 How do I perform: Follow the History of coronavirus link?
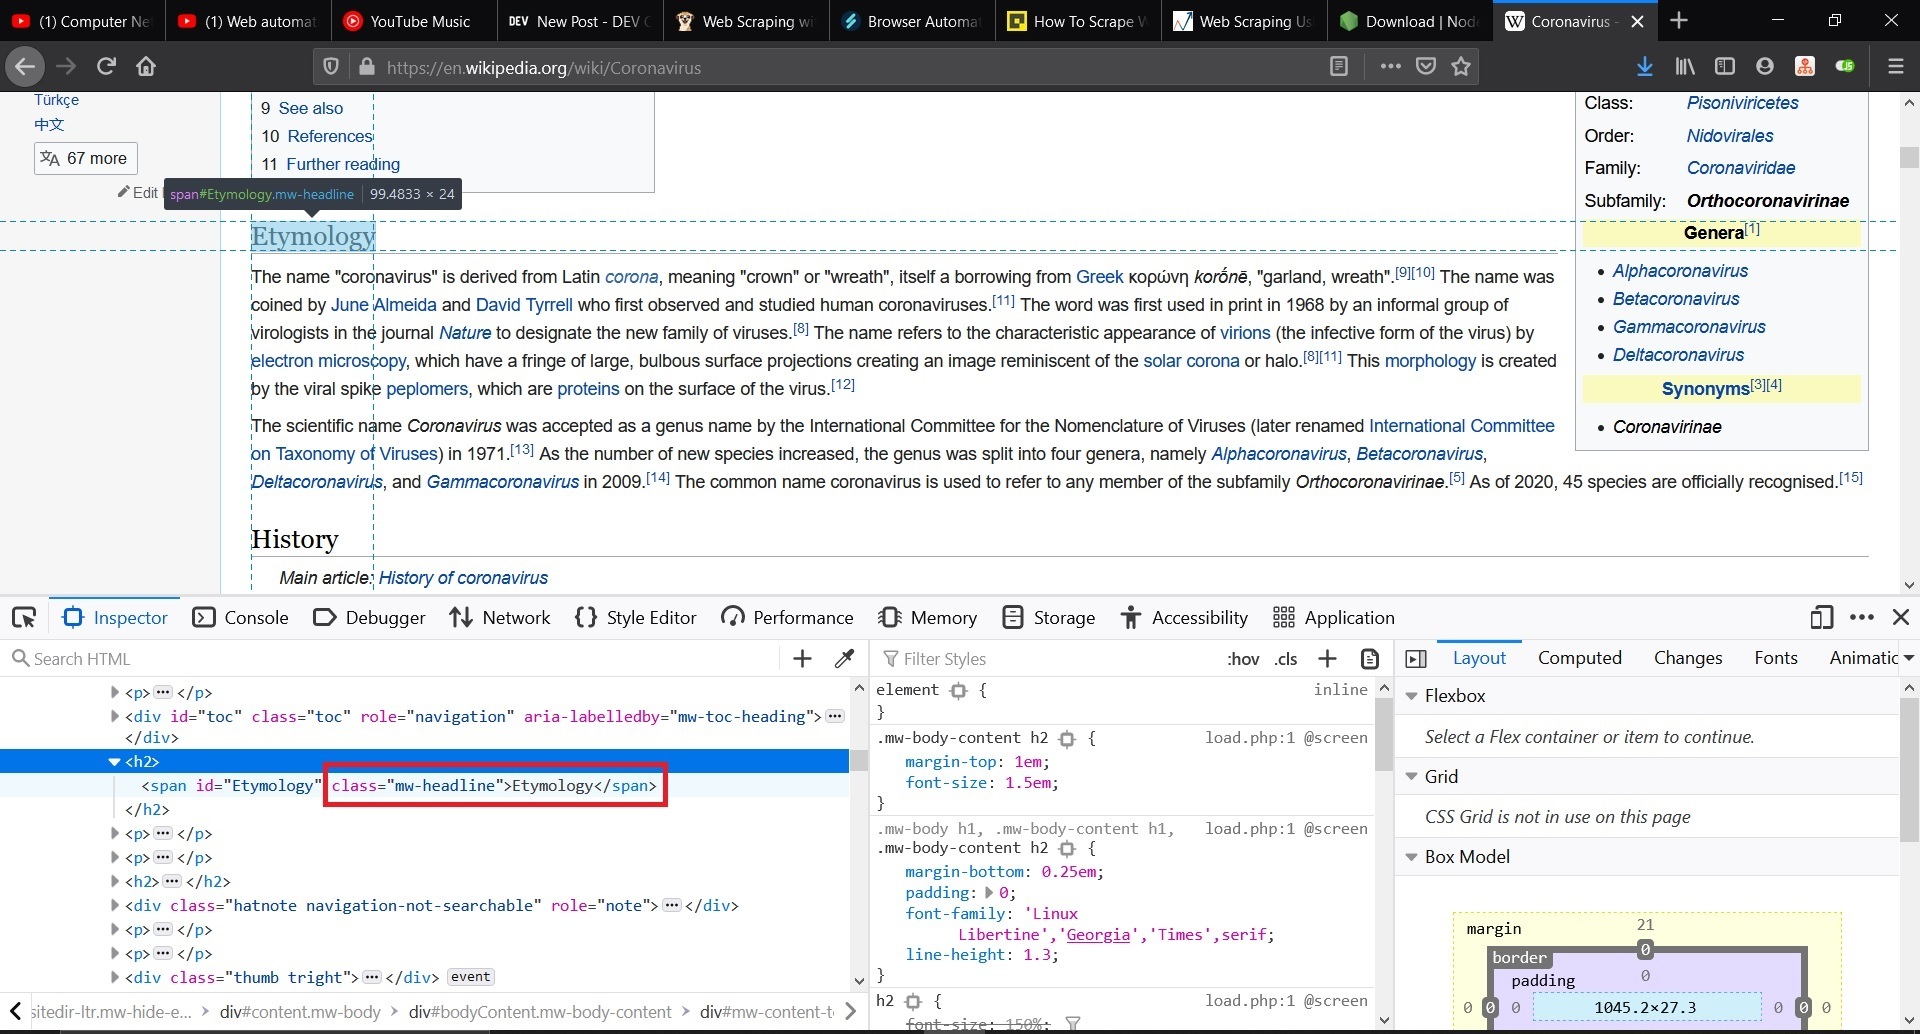click(463, 578)
